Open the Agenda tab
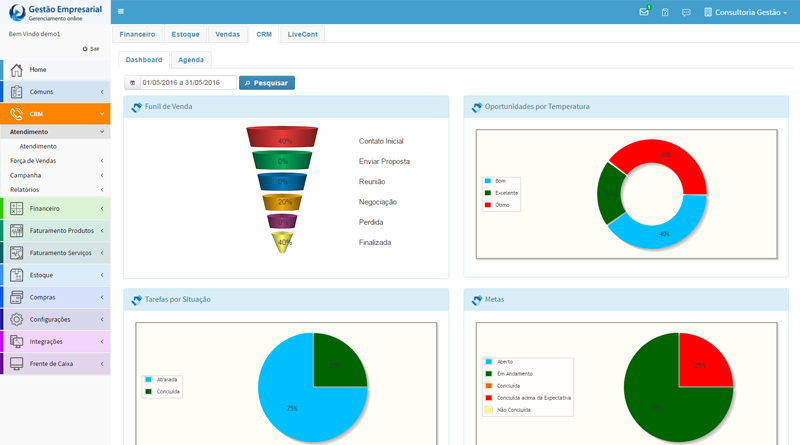800x445 pixels. tap(191, 60)
